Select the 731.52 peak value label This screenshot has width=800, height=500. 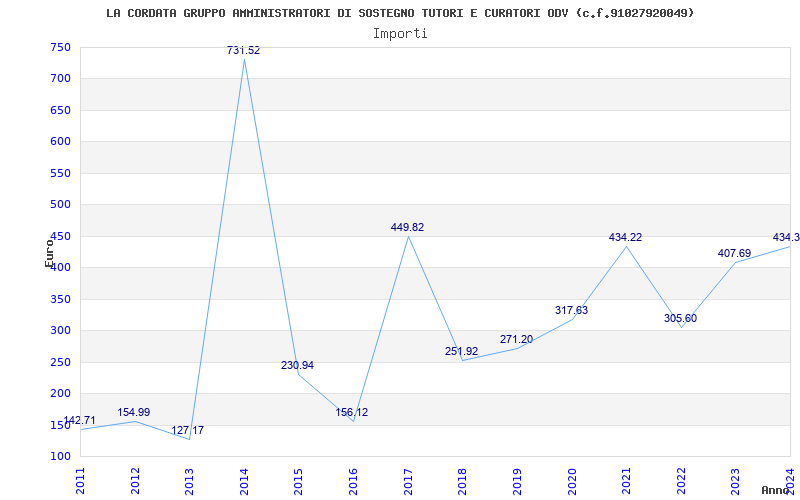point(243,50)
